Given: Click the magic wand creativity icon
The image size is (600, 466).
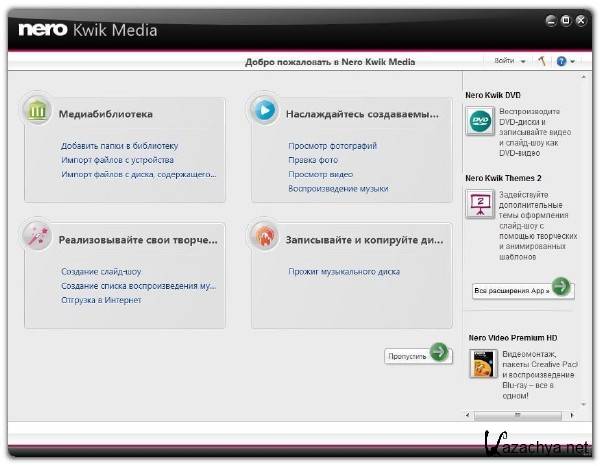Looking at the screenshot, I should (x=38, y=236).
